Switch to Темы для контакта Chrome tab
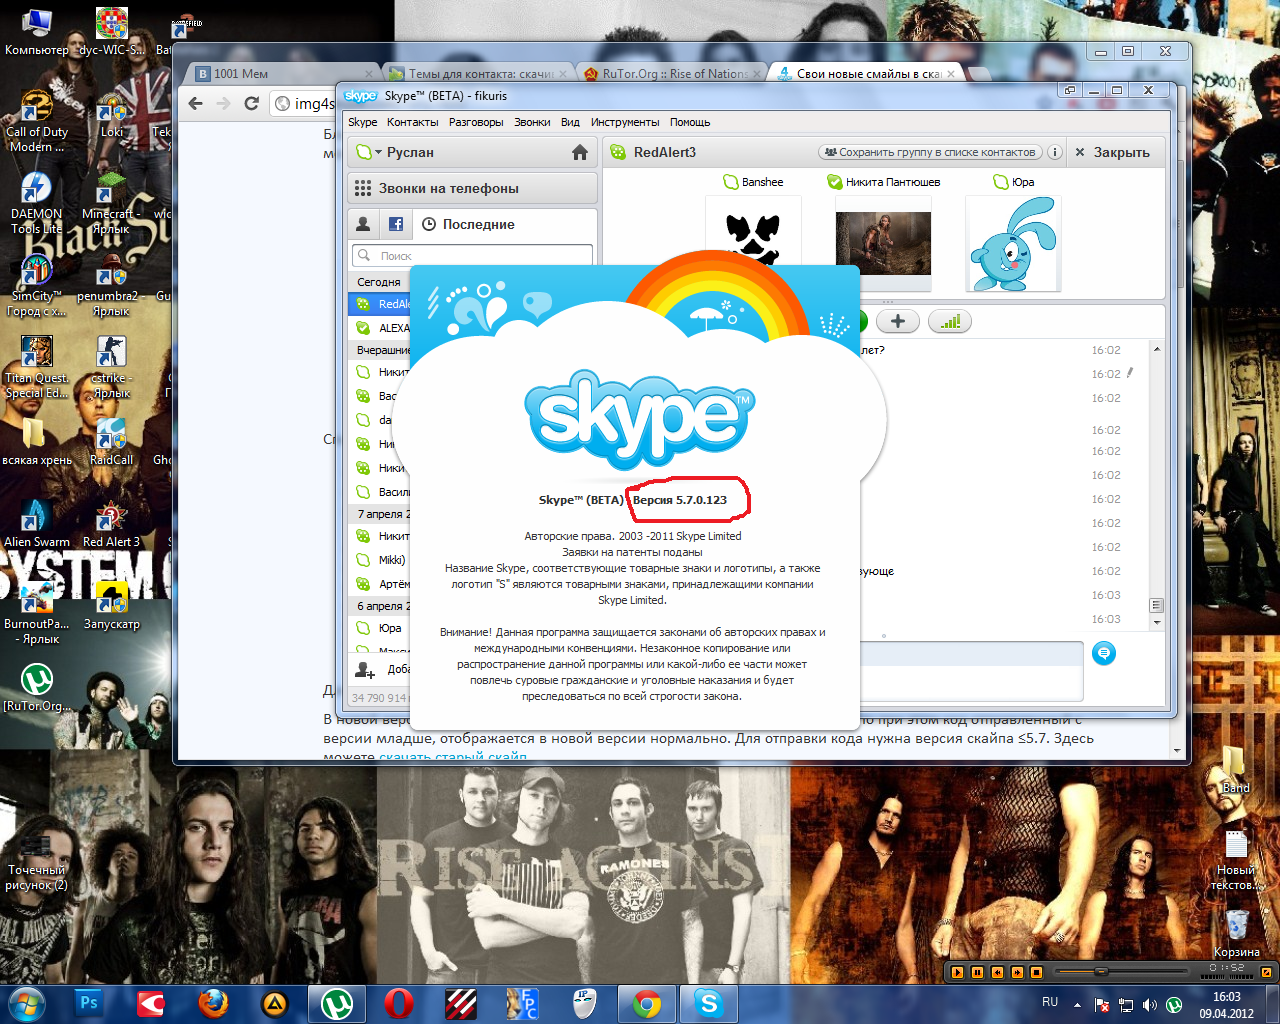 click(x=478, y=73)
